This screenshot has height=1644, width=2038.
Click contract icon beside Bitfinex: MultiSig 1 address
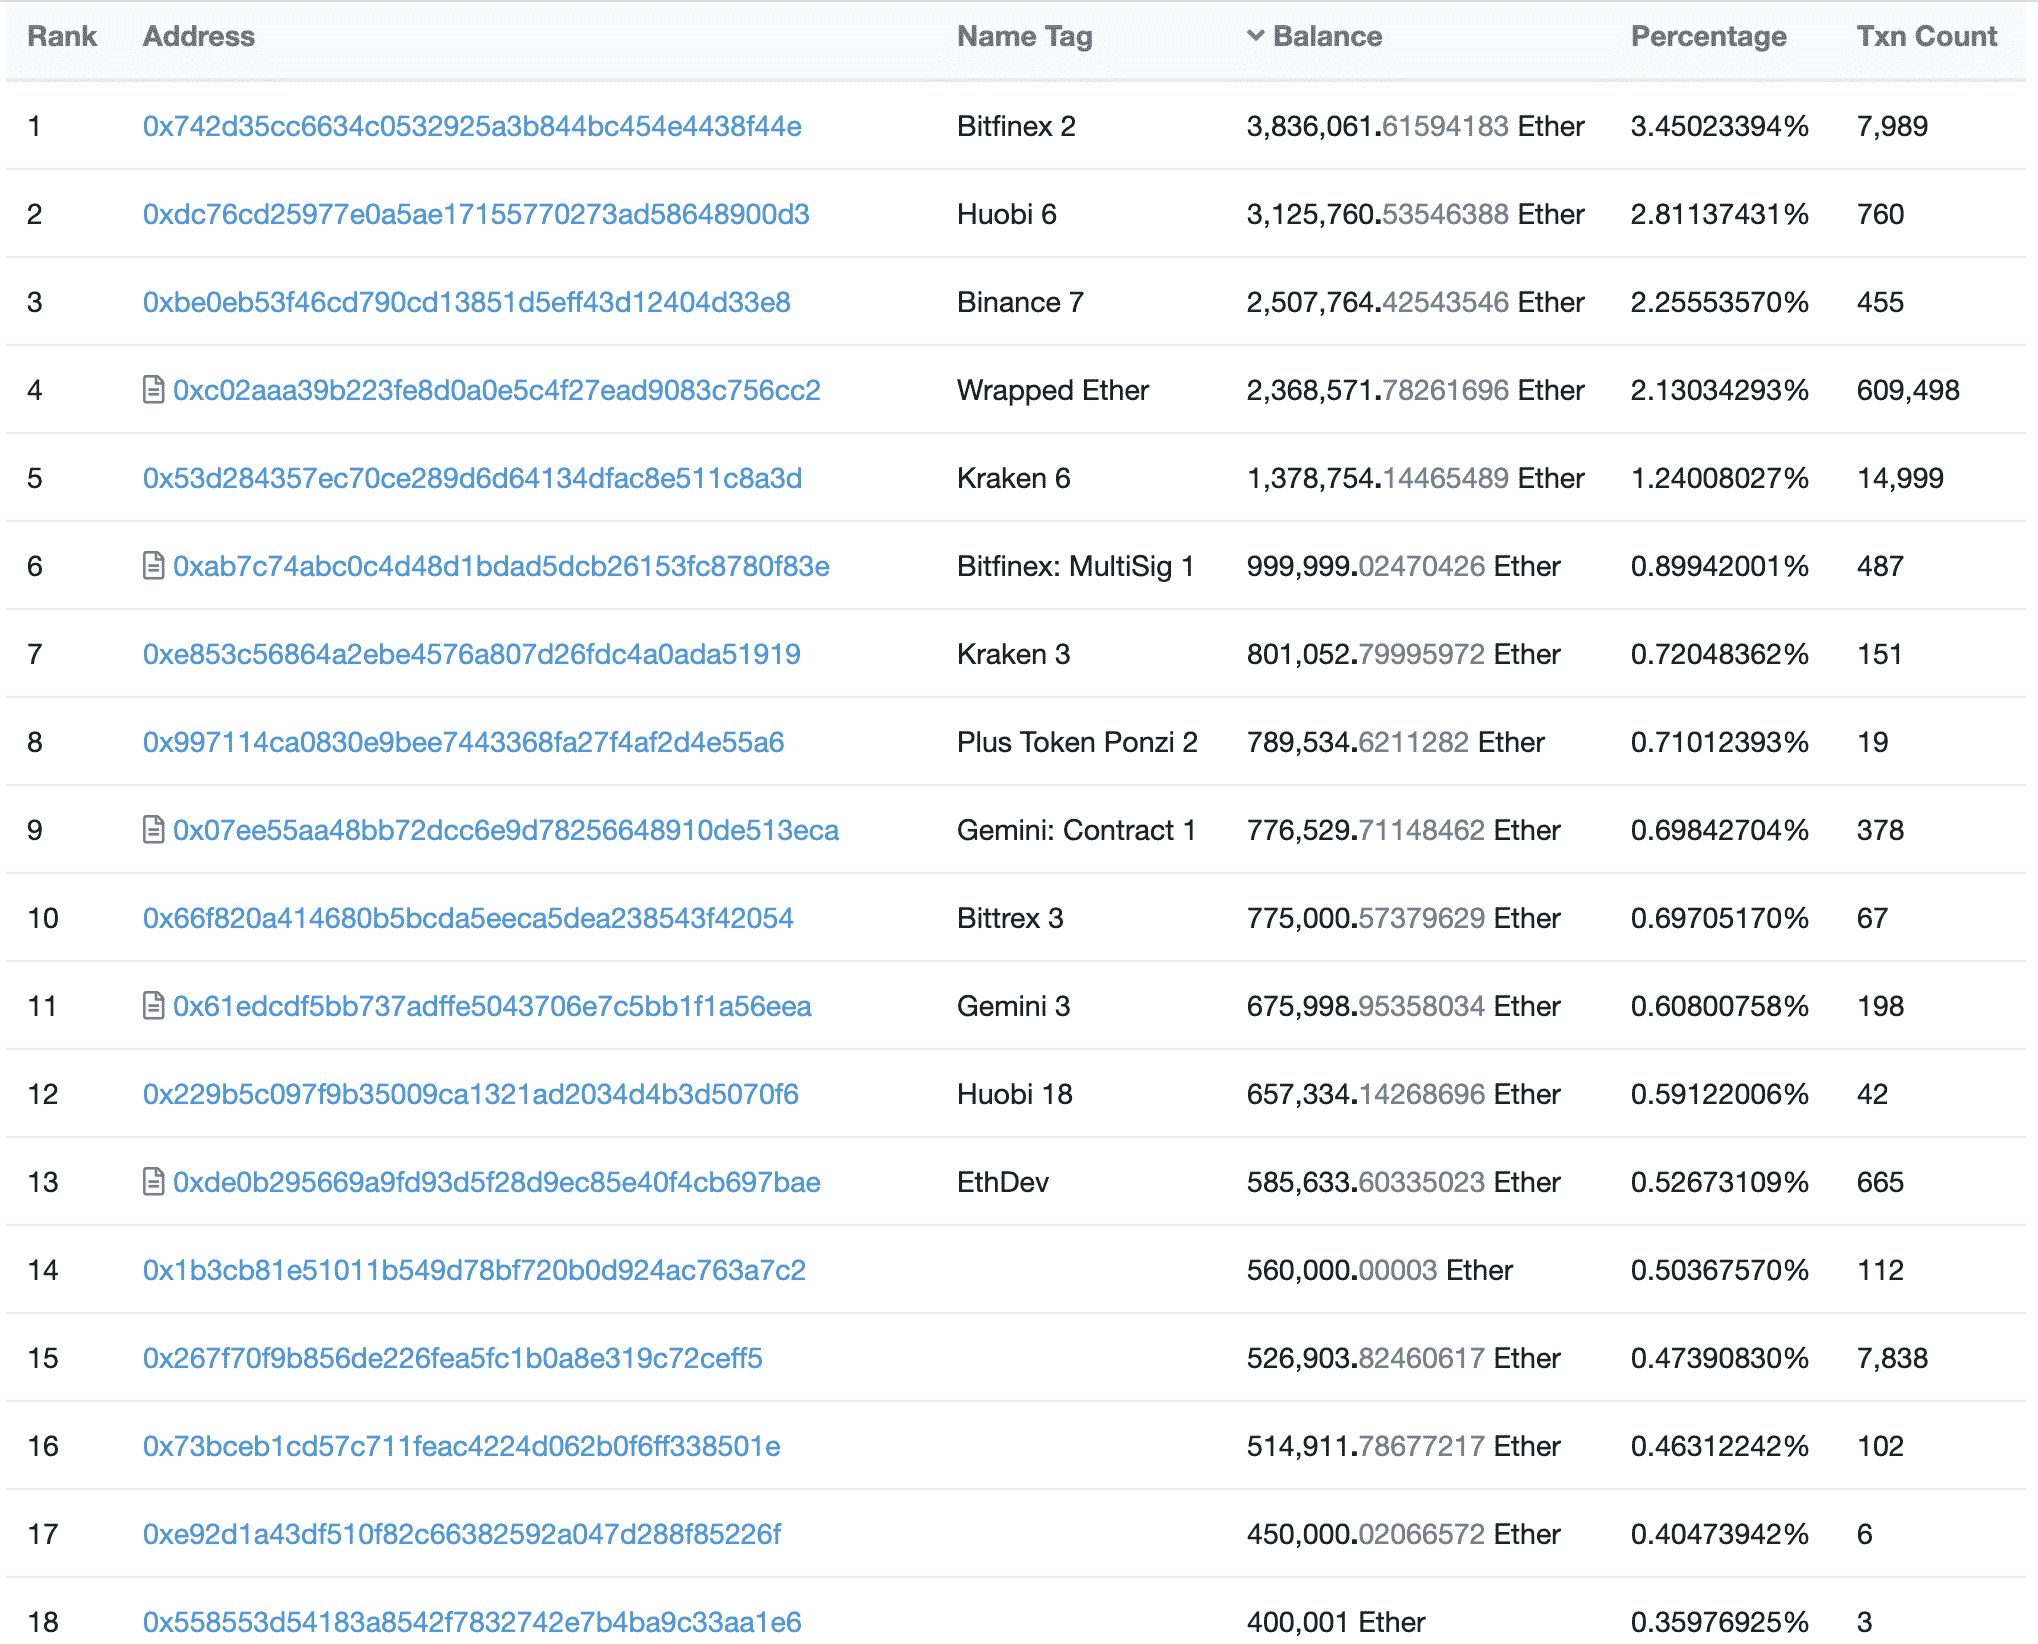[153, 566]
